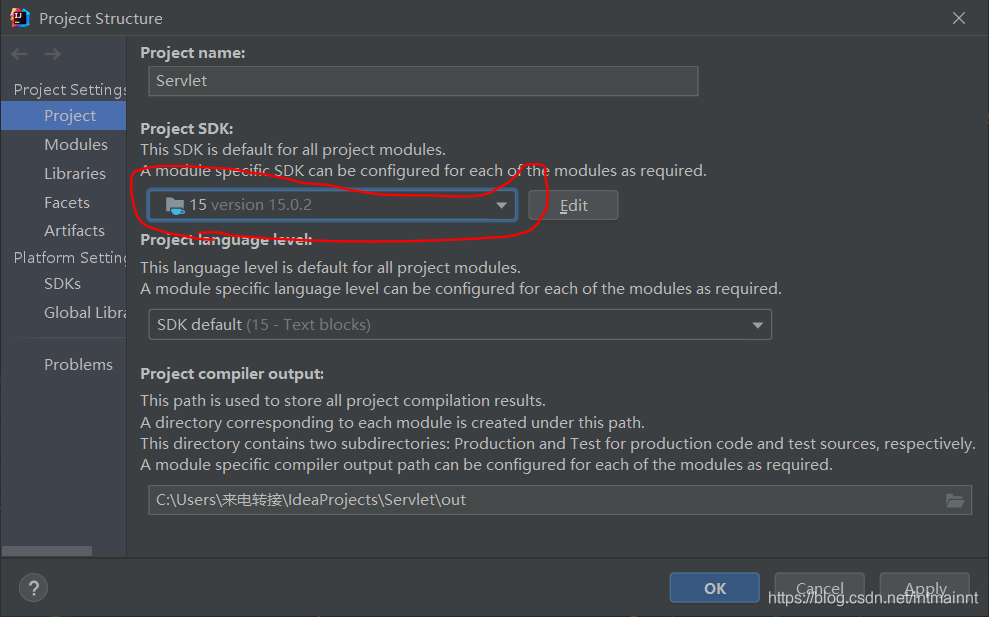Show Problems section in sidebar

point(78,365)
